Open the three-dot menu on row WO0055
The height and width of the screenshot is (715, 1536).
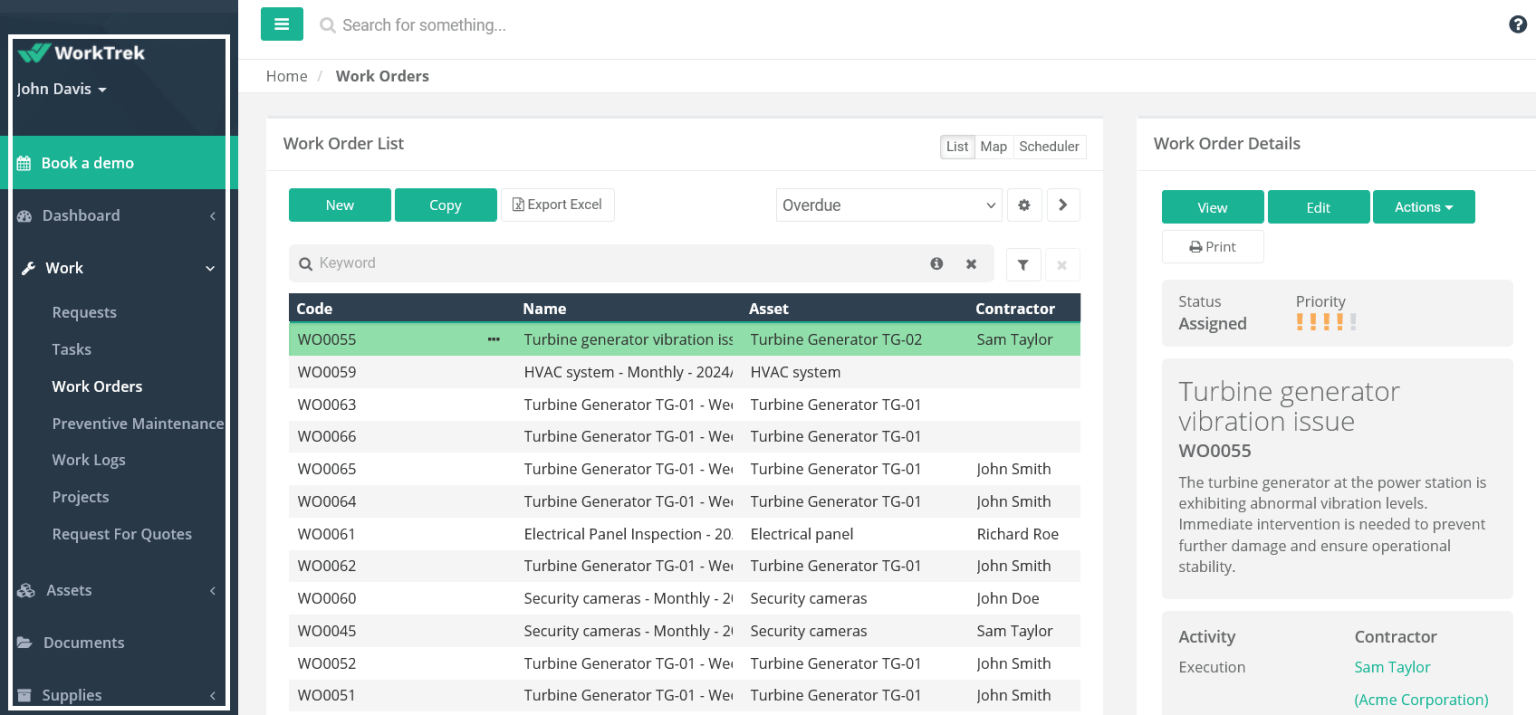tap(494, 340)
